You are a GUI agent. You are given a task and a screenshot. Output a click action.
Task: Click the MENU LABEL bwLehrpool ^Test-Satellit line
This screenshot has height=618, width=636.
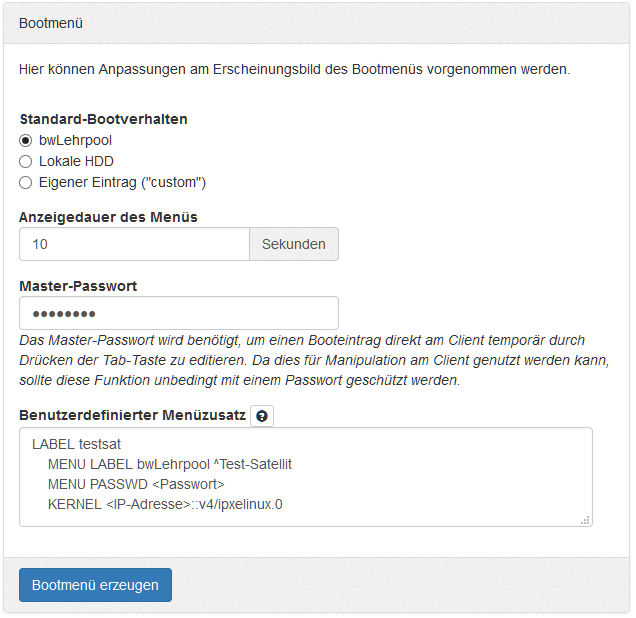tap(170, 464)
